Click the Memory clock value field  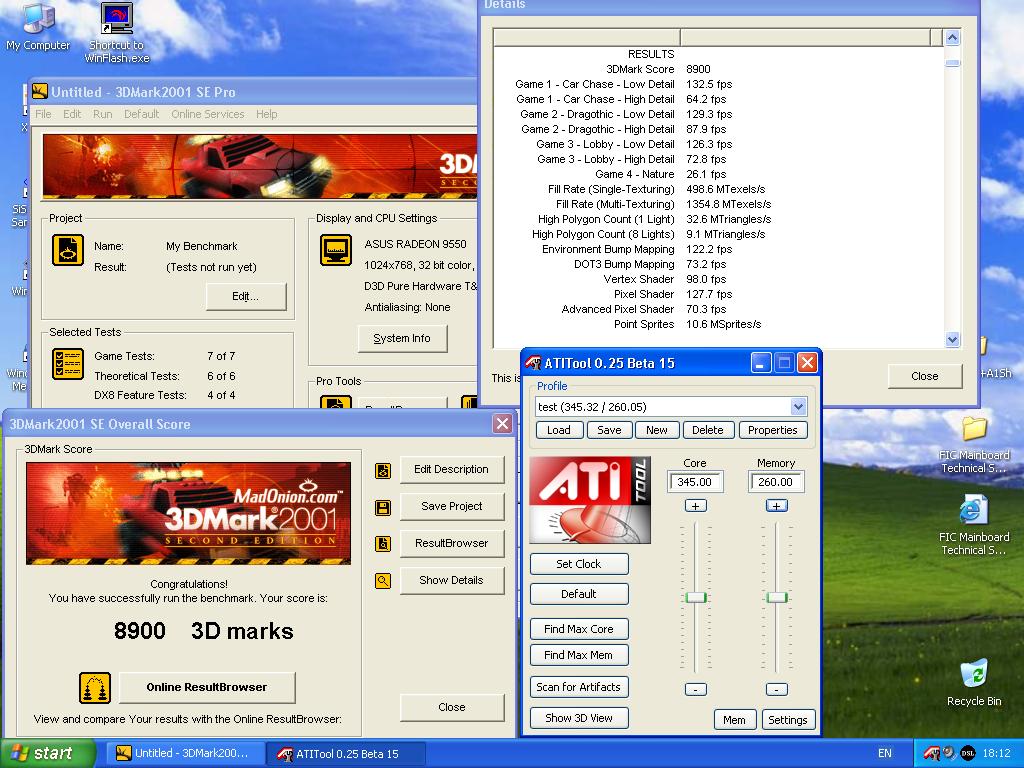[776, 482]
